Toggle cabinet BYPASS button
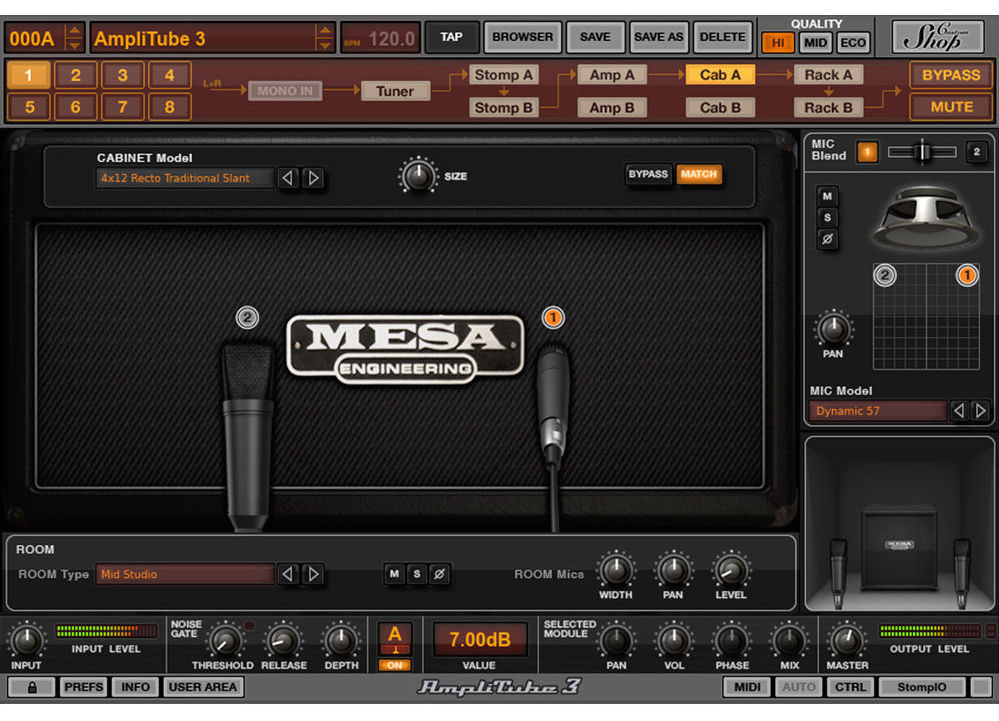This screenshot has height=721, width=999. 648,174
